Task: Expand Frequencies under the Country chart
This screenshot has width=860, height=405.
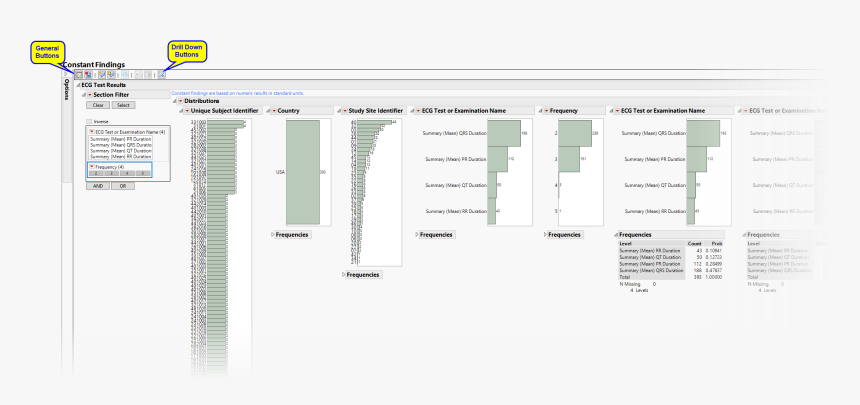Action: pos(290,234)
